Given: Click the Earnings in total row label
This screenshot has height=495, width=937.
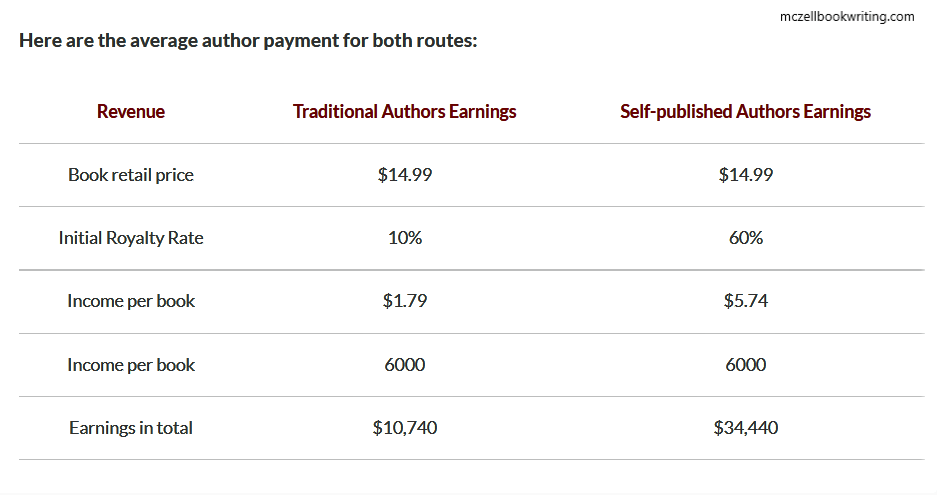Looking at the screenshot, I should (x=131, y=427).
